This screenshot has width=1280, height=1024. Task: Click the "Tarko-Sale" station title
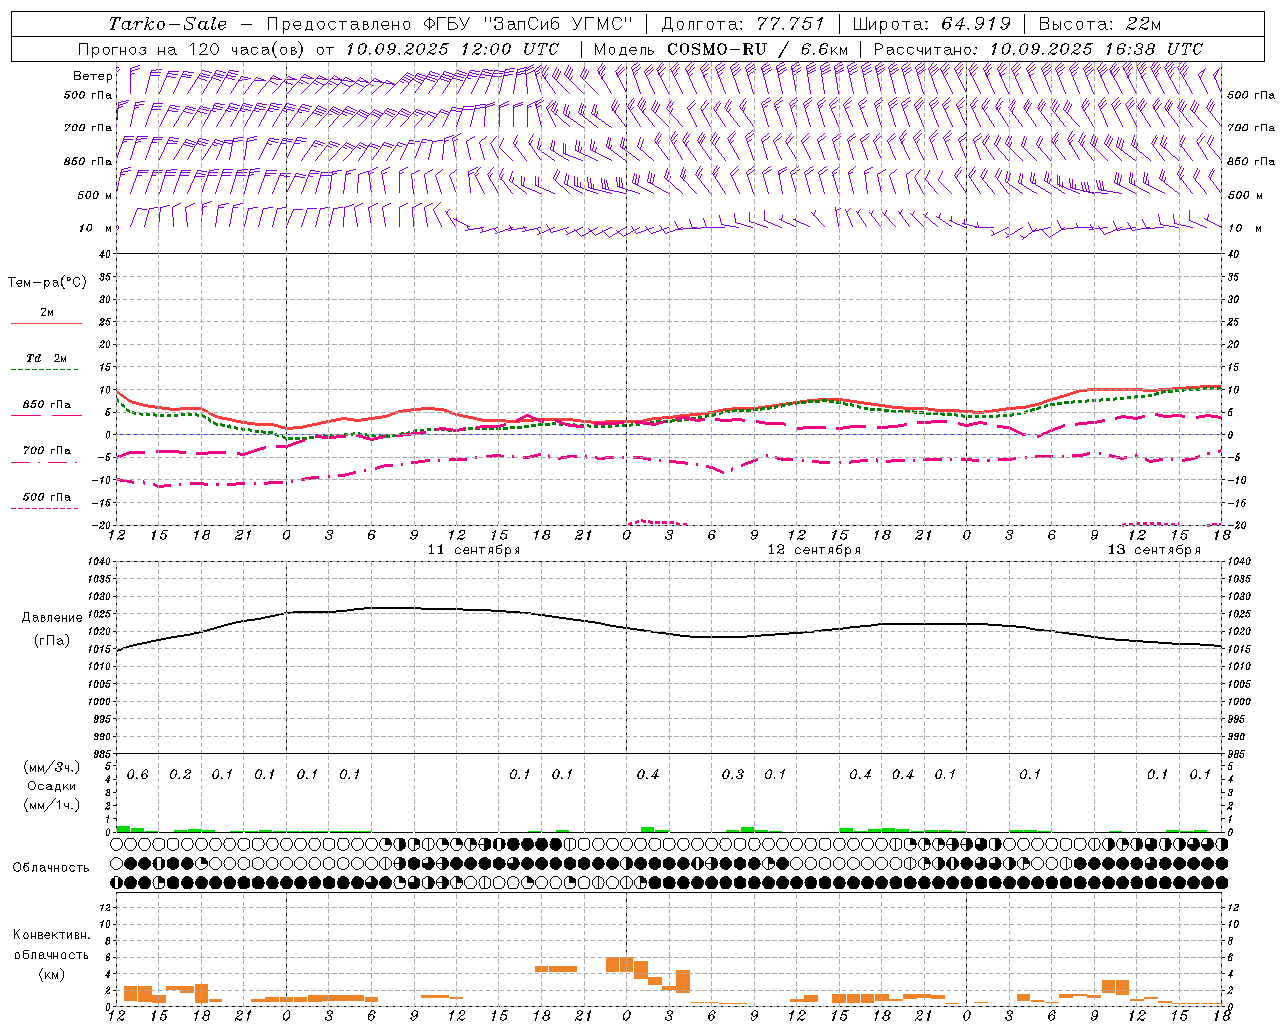[x=167, y=24]
